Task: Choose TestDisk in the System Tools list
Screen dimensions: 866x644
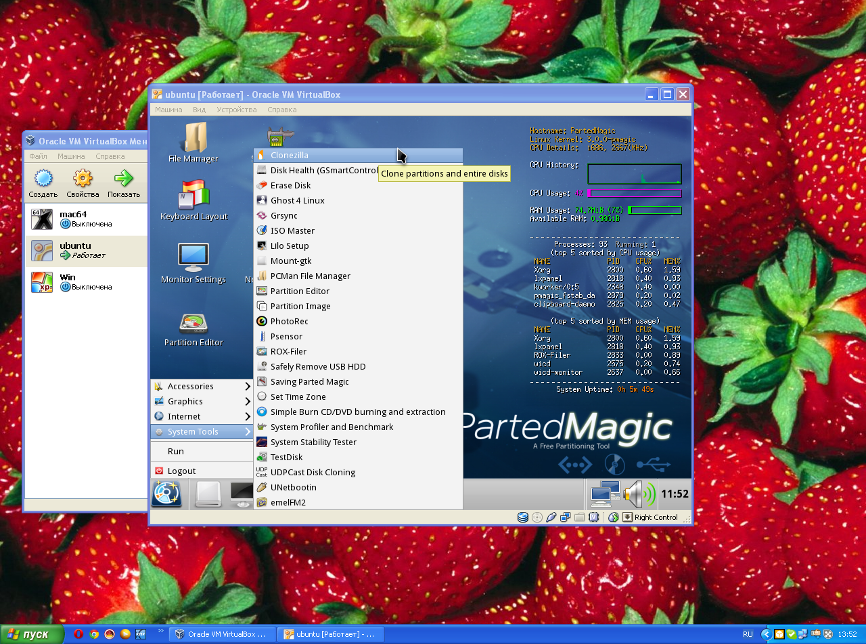Action: pos(286,457)
